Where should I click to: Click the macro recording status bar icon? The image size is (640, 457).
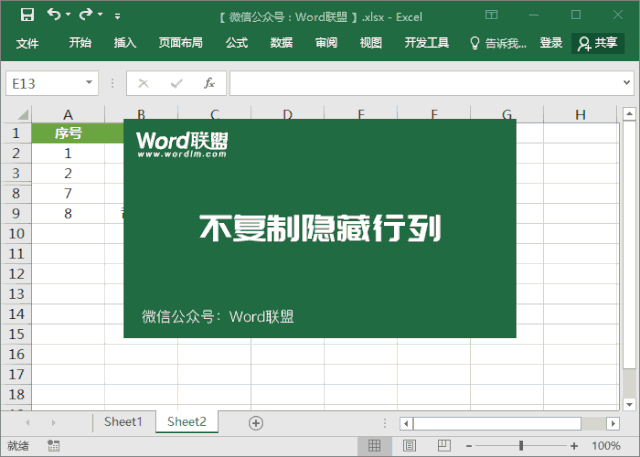53,446
